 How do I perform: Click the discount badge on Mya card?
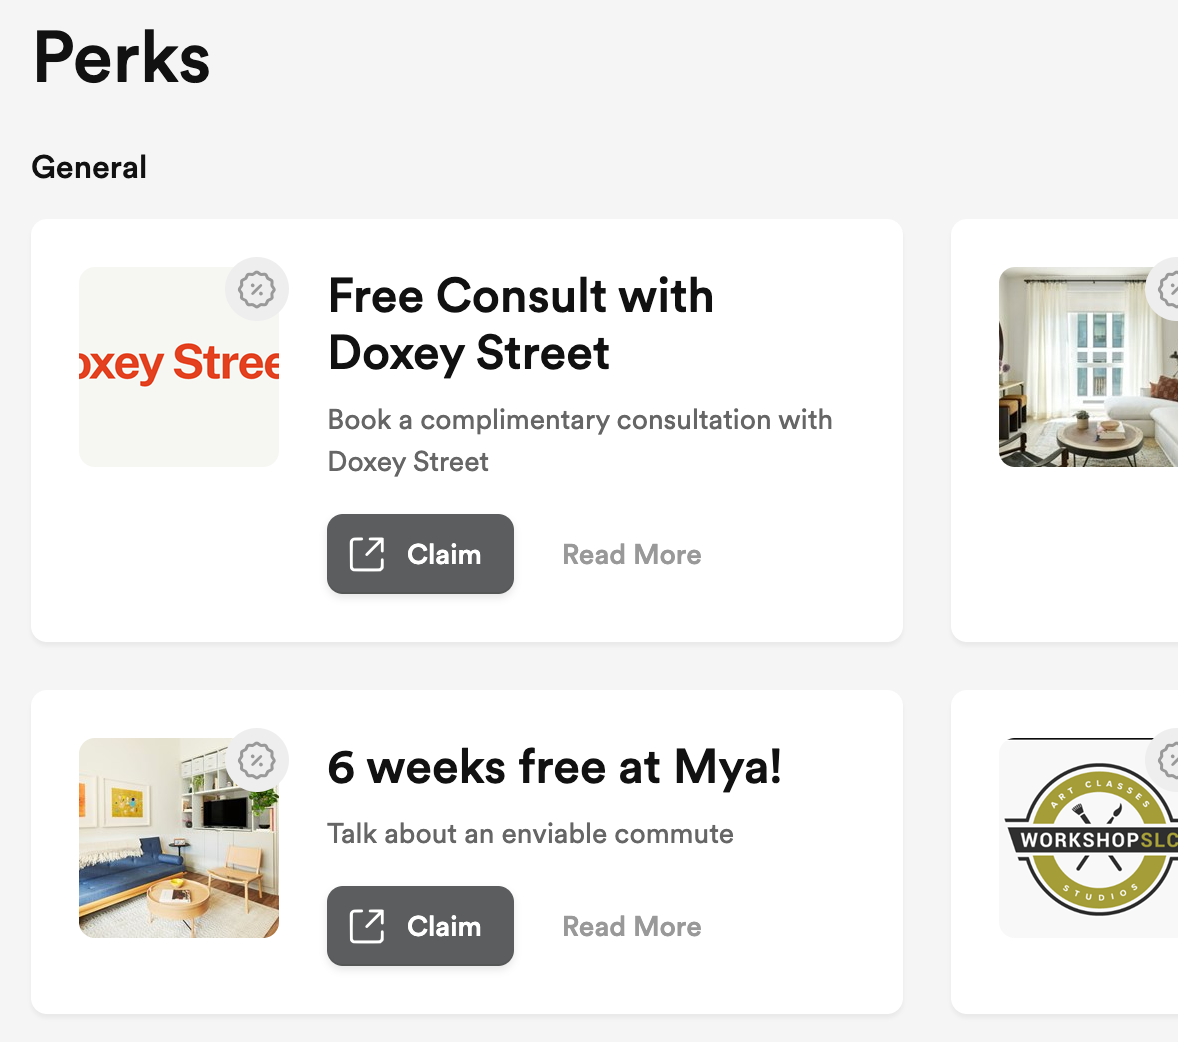257,760
